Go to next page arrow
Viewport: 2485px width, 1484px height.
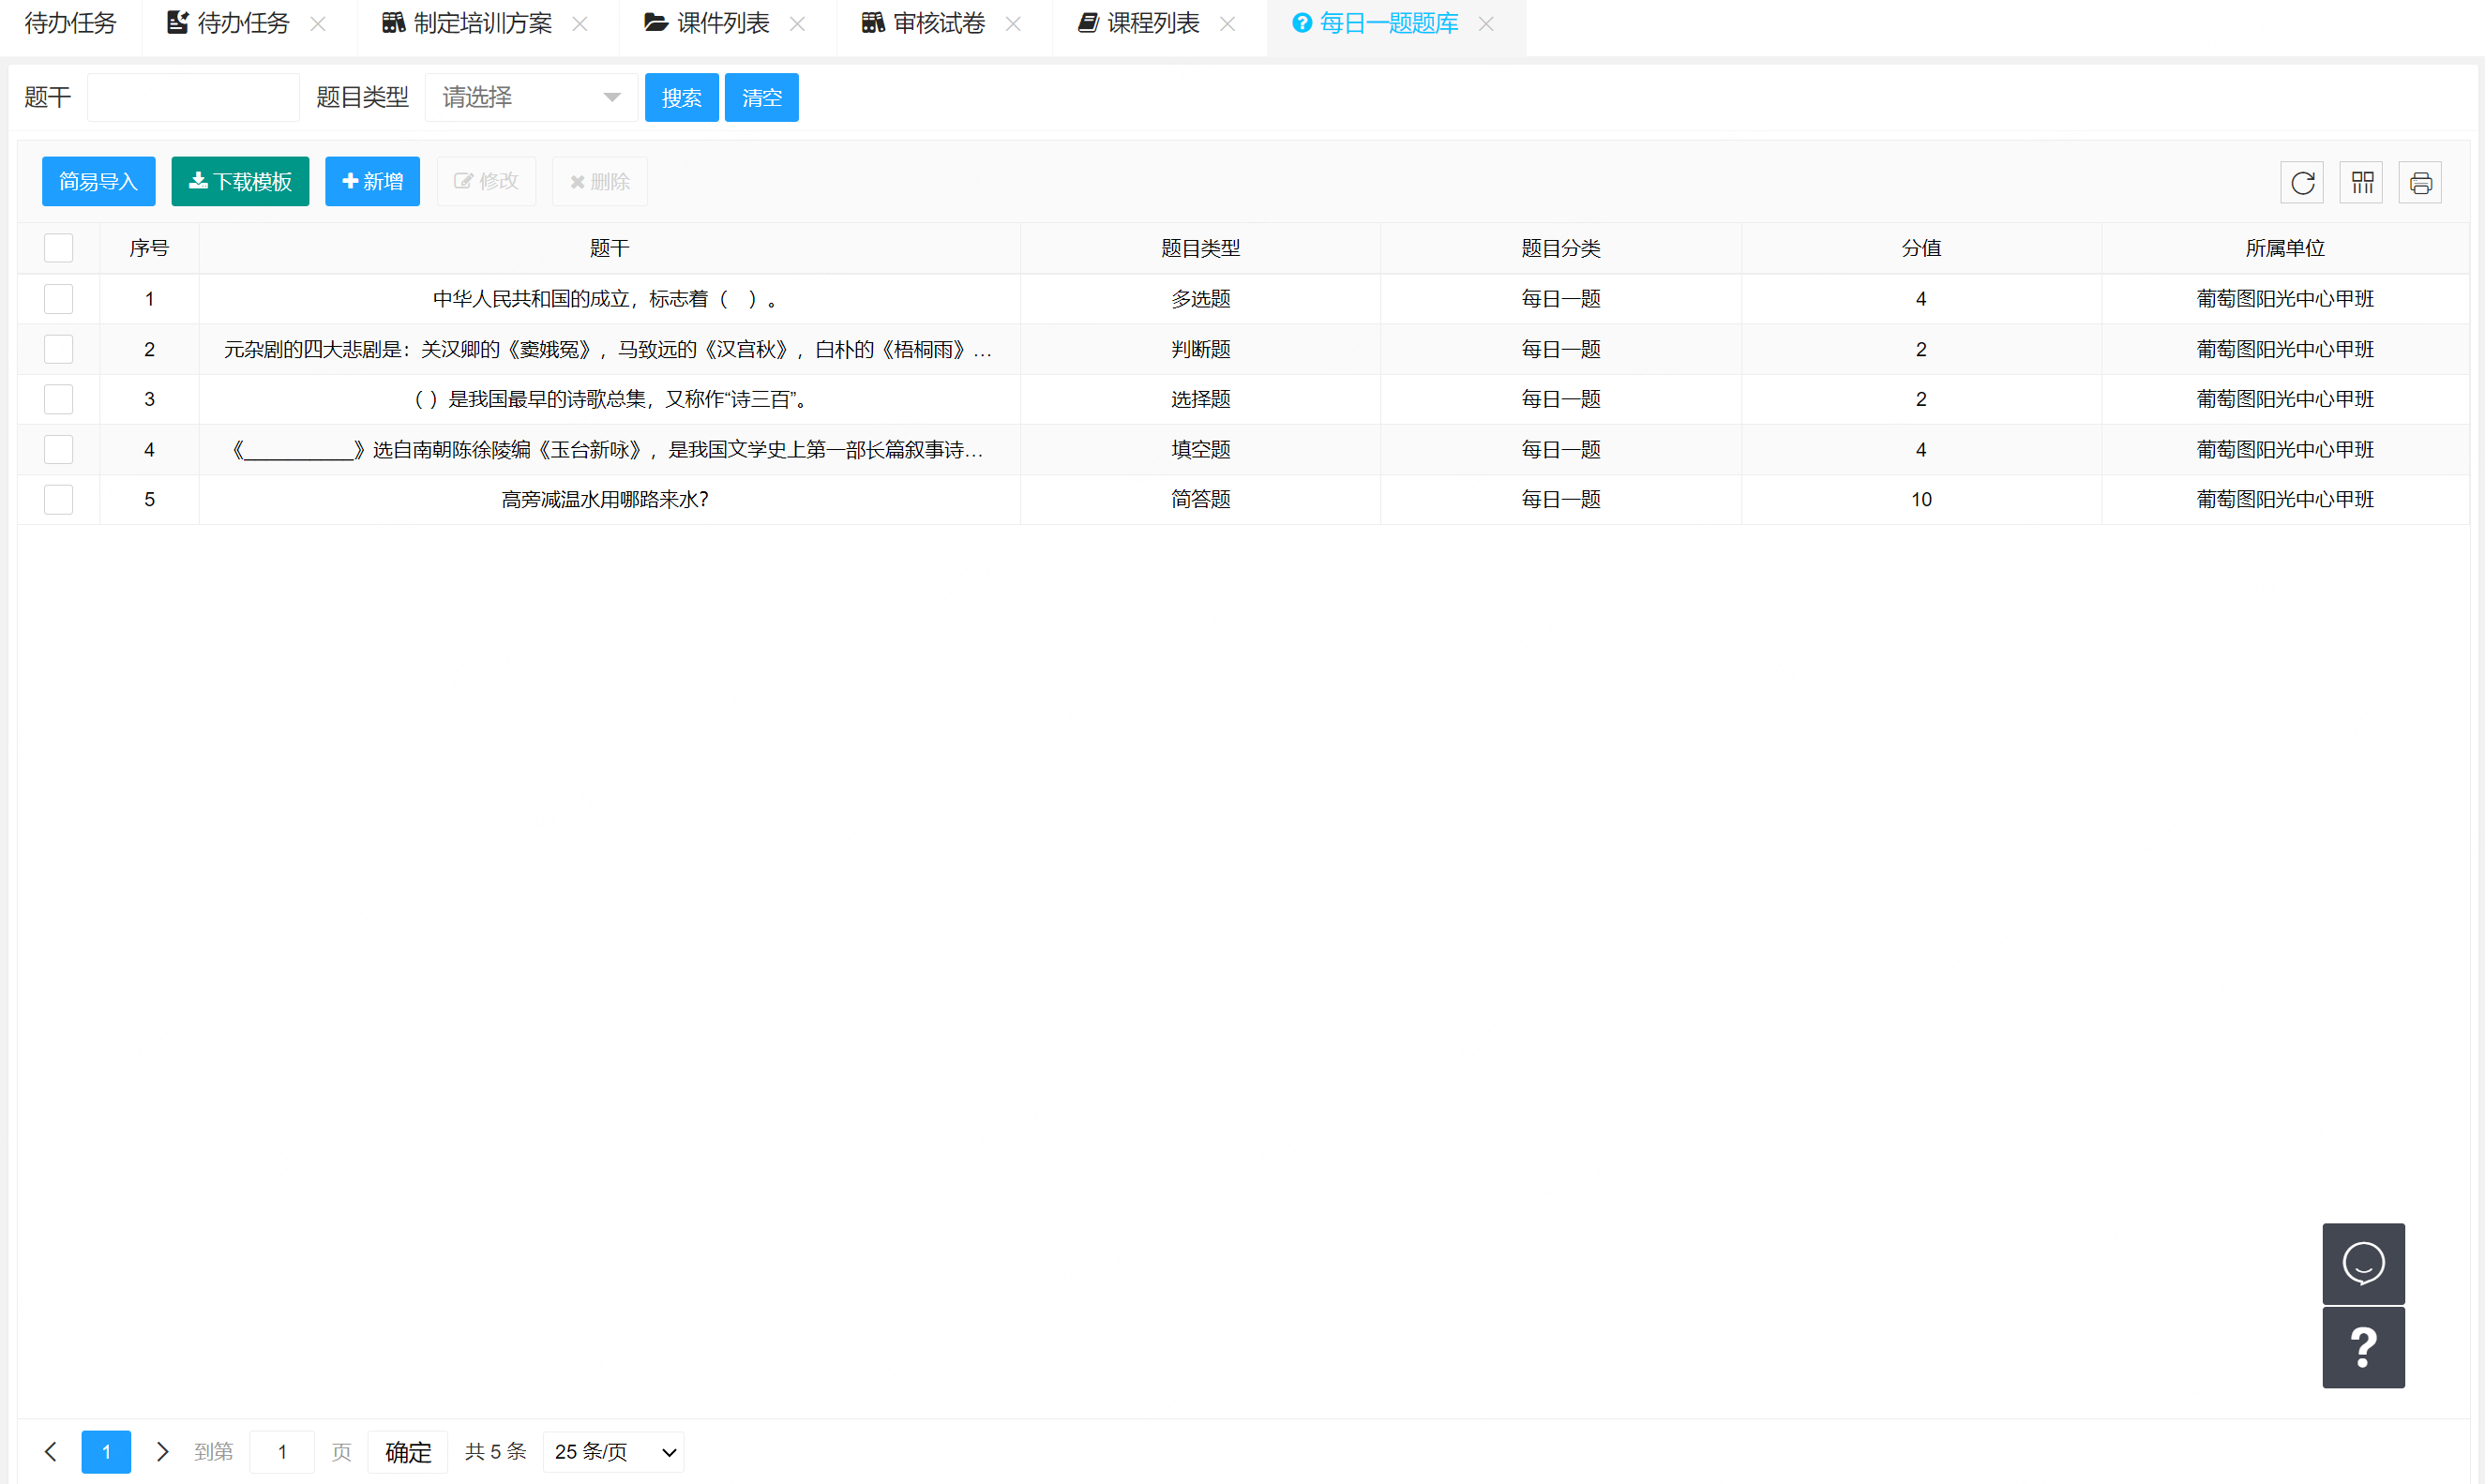(x=162, y=1451)
